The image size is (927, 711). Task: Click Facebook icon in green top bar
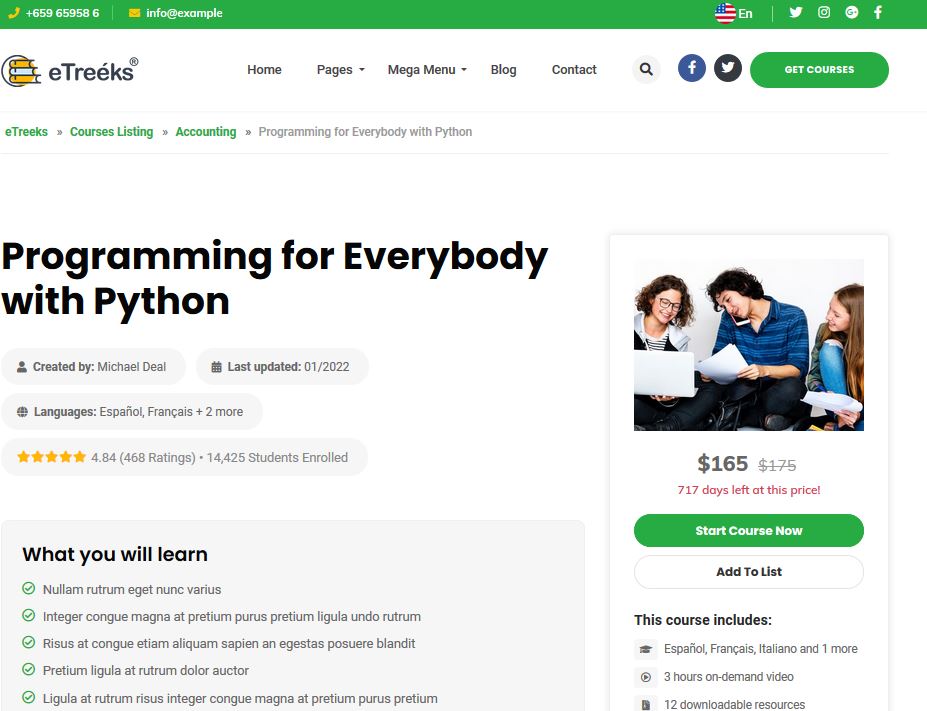pyautogui.click(x=878, y=12)
